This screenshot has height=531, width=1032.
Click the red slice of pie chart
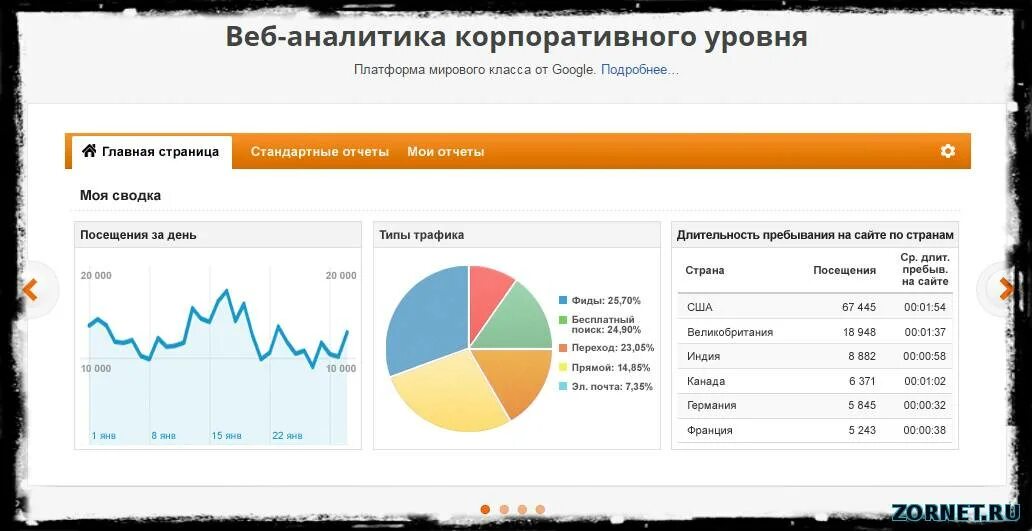point(488,296)
